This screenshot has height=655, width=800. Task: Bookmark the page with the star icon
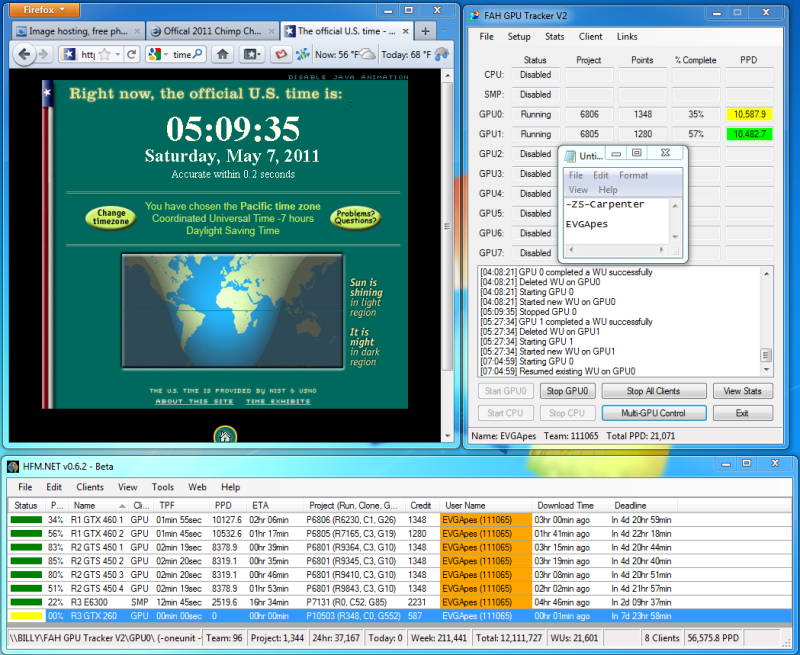pos(103,54)
